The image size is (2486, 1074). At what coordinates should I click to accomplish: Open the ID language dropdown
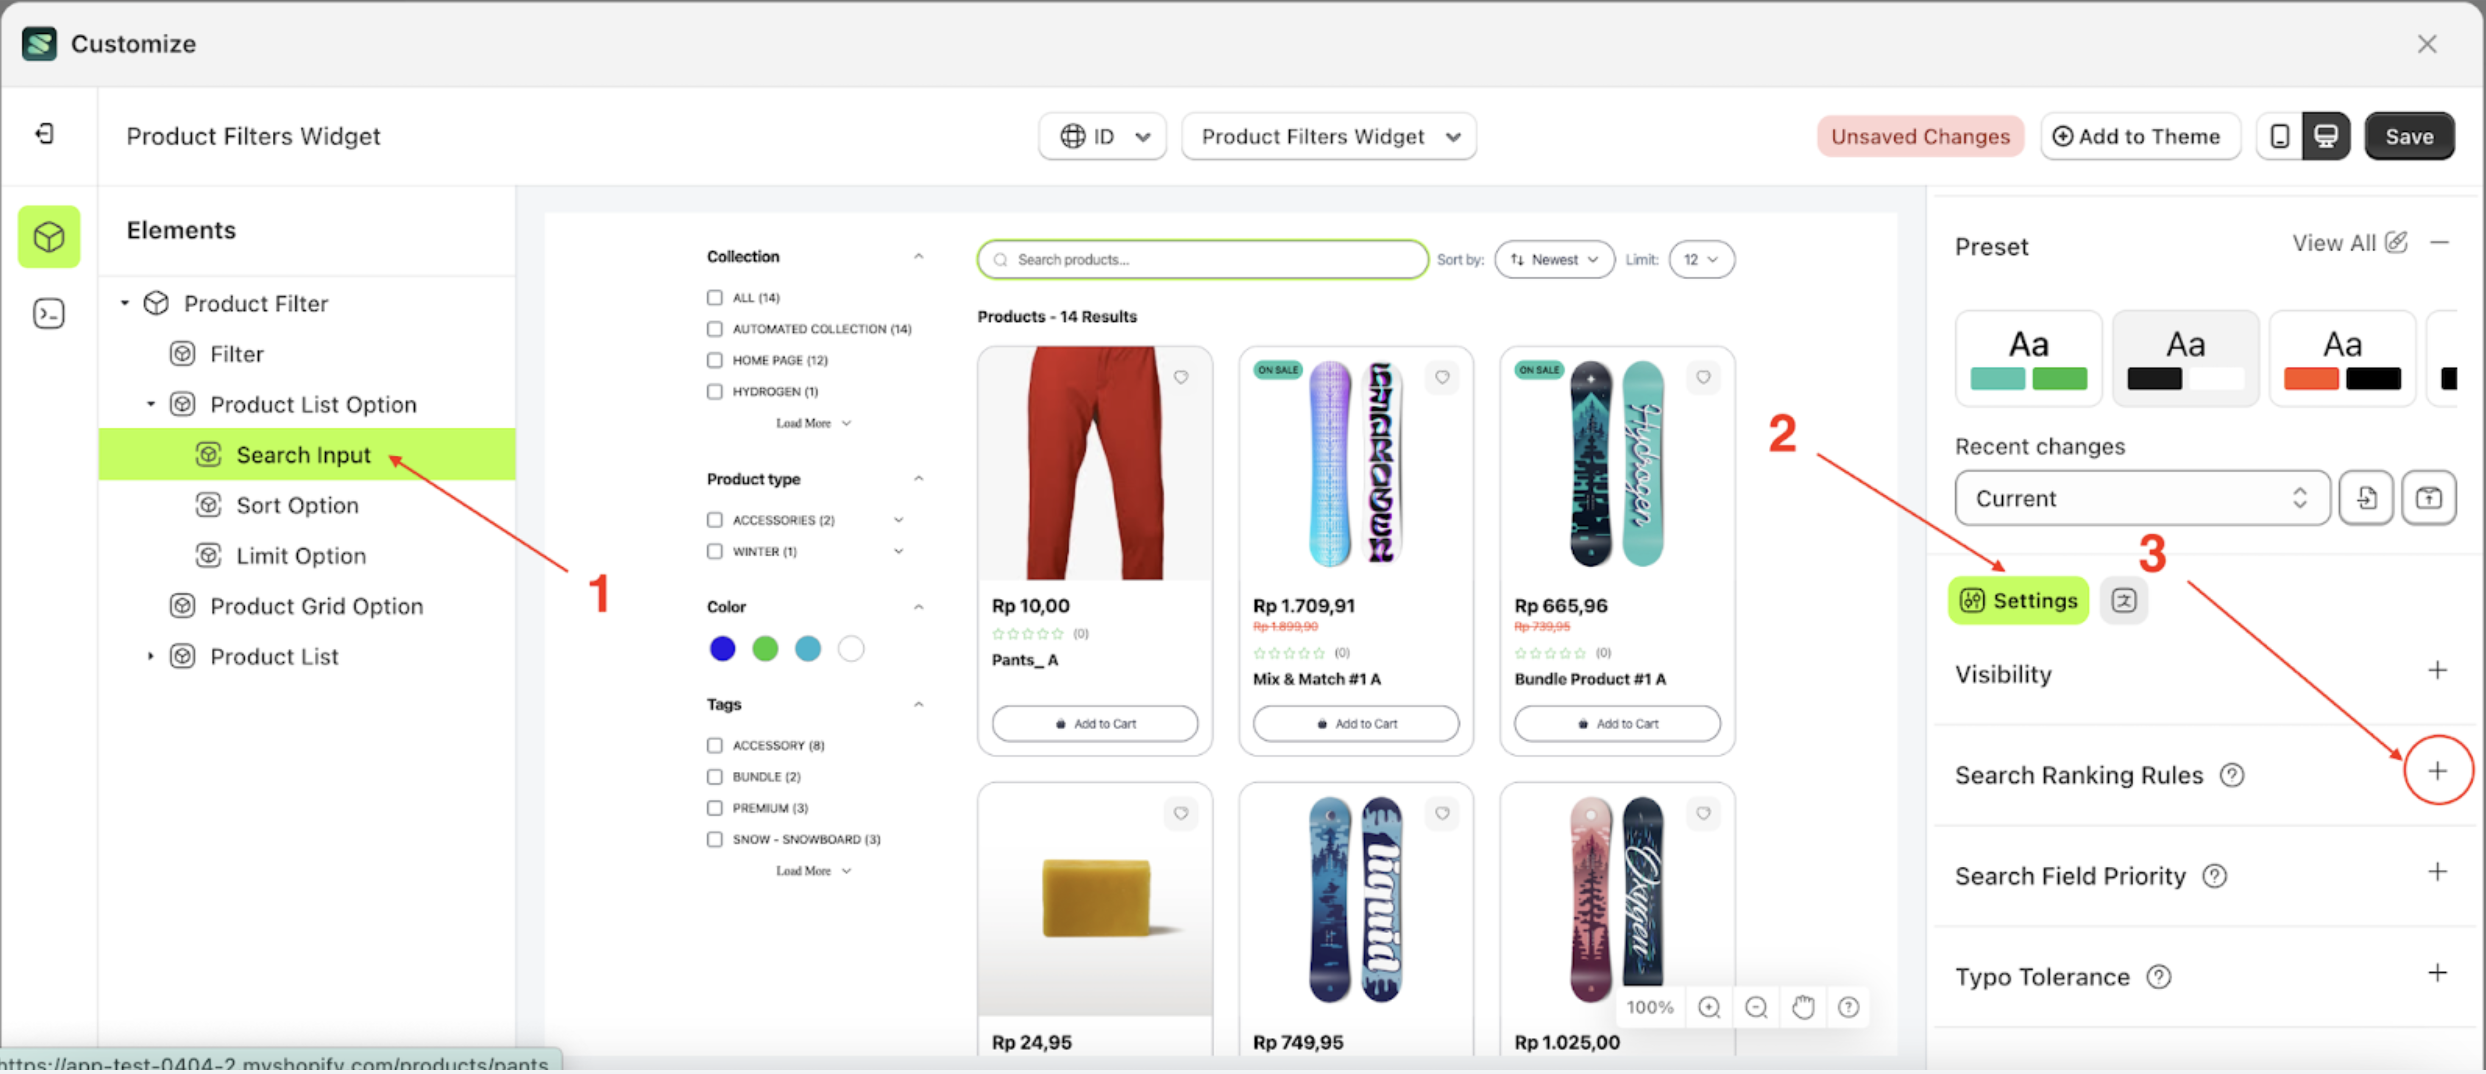(x=1102, y=136)
